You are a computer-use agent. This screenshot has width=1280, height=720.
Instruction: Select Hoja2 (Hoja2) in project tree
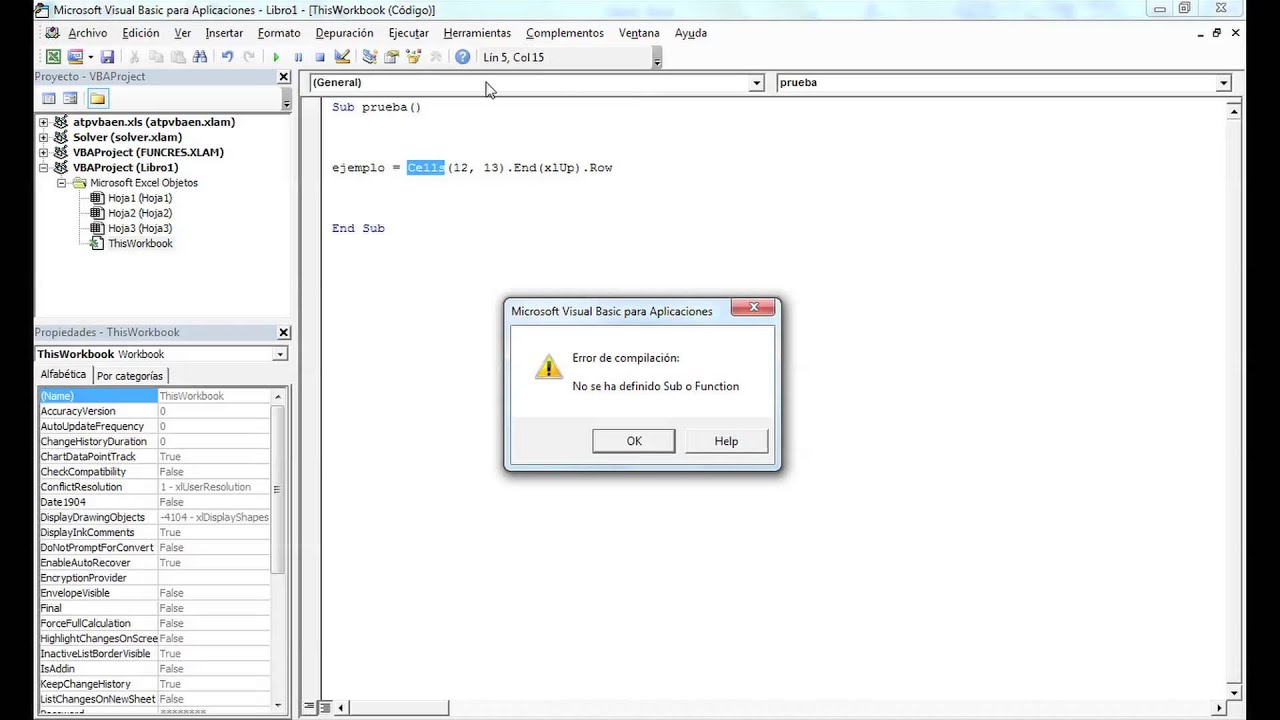(x=140, y=213)
